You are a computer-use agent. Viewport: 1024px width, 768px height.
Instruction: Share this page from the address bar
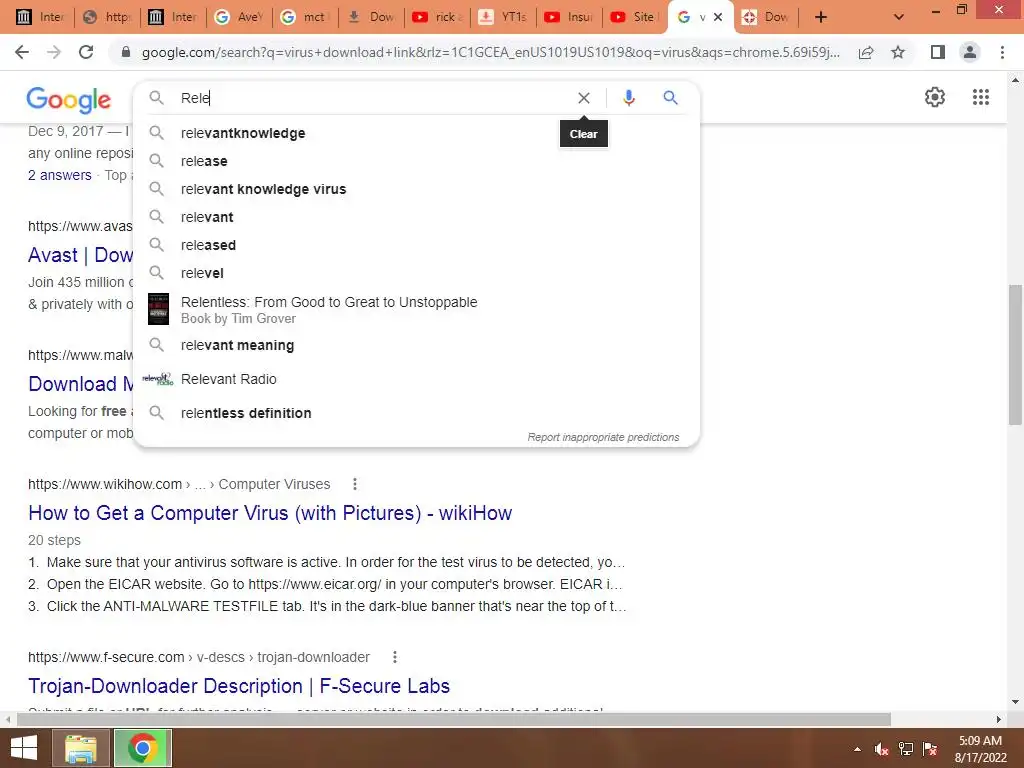(x=866, y=52)
